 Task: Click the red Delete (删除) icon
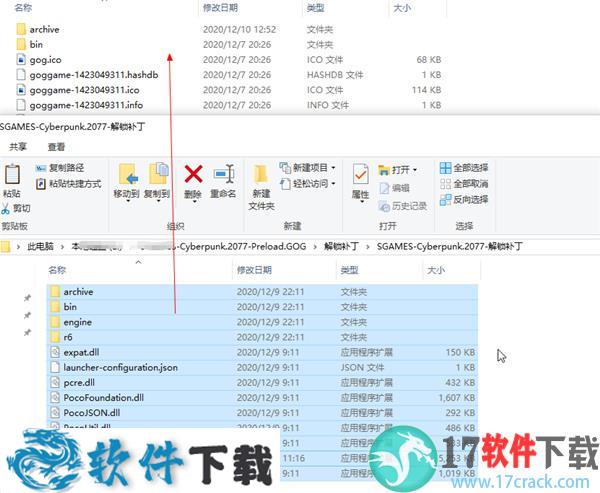[x=193, y=174]
